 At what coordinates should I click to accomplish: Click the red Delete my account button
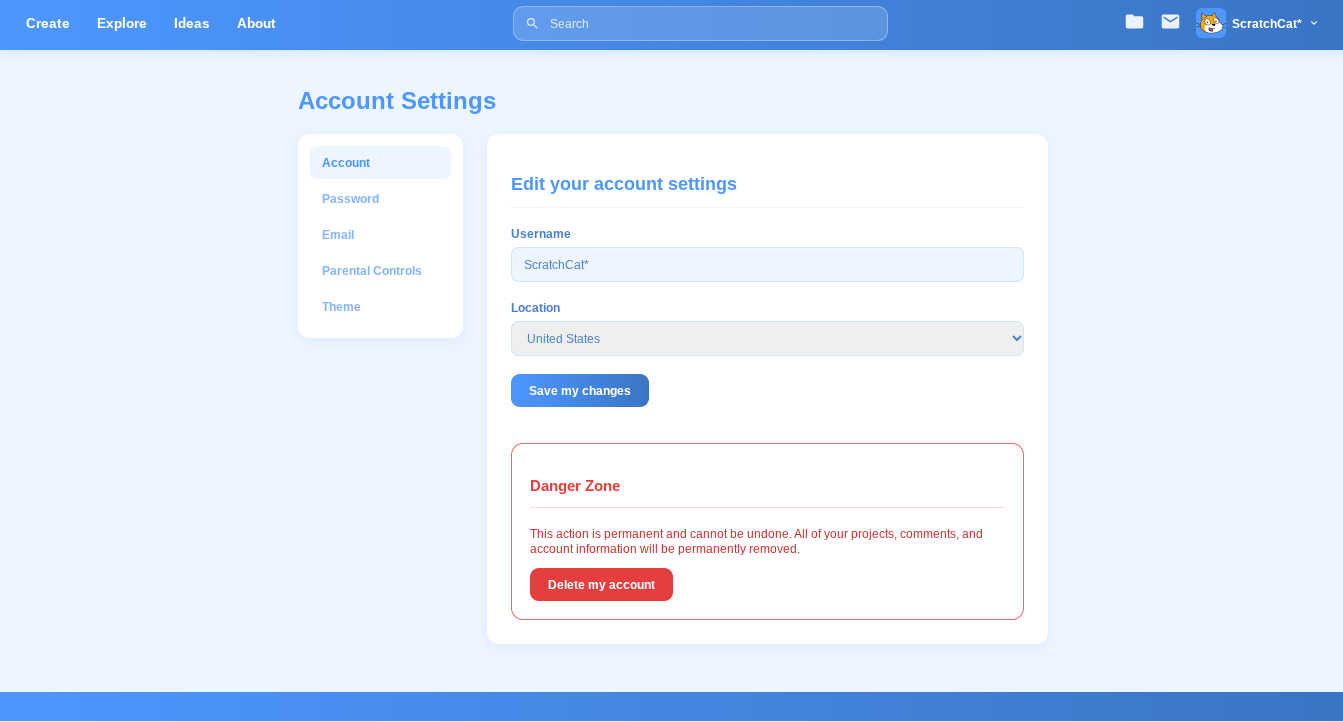tap(601, 585)
